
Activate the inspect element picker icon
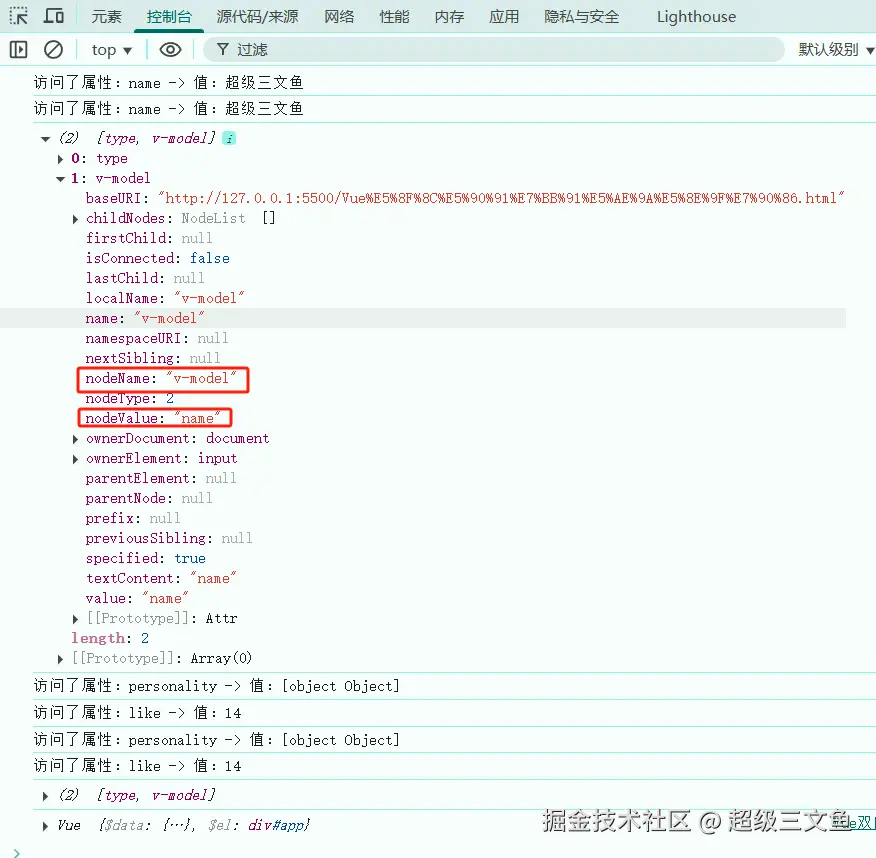coord(18,16)
